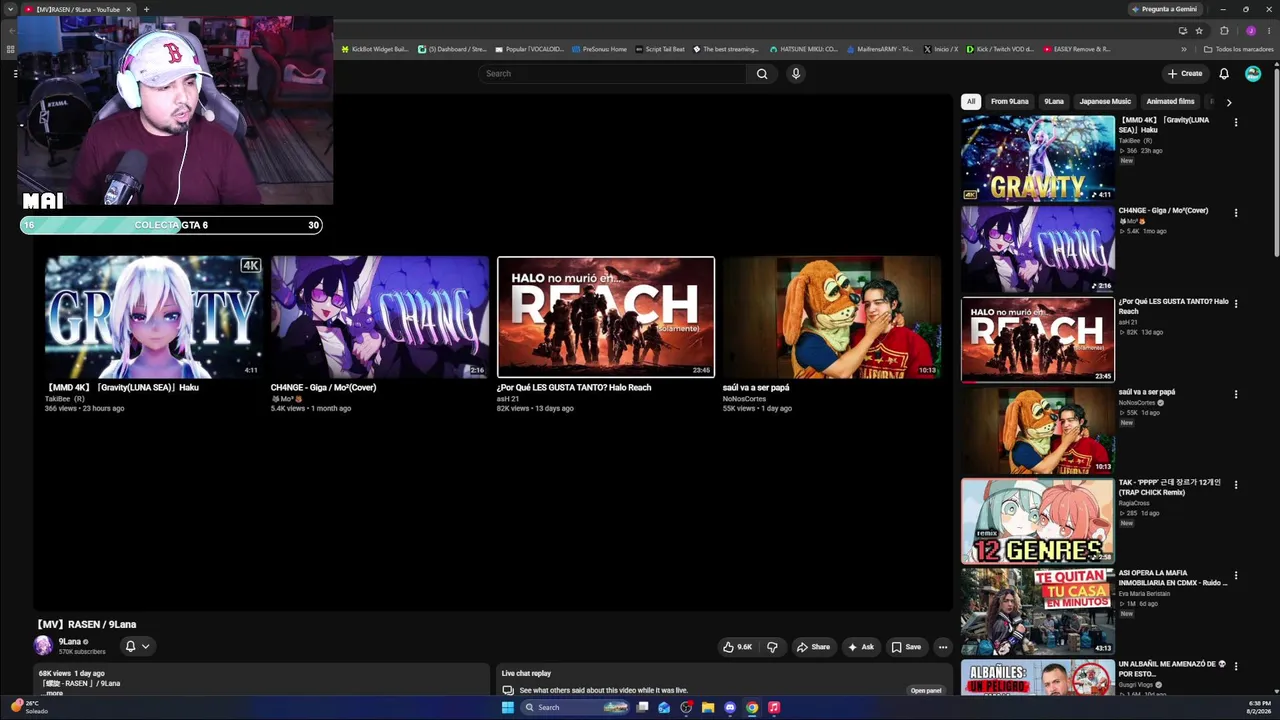Open options for UN ALBAÑIL ME AMENAZÓ video
This screenshot has width=1280, height=720.
(x=1236, y=666)
